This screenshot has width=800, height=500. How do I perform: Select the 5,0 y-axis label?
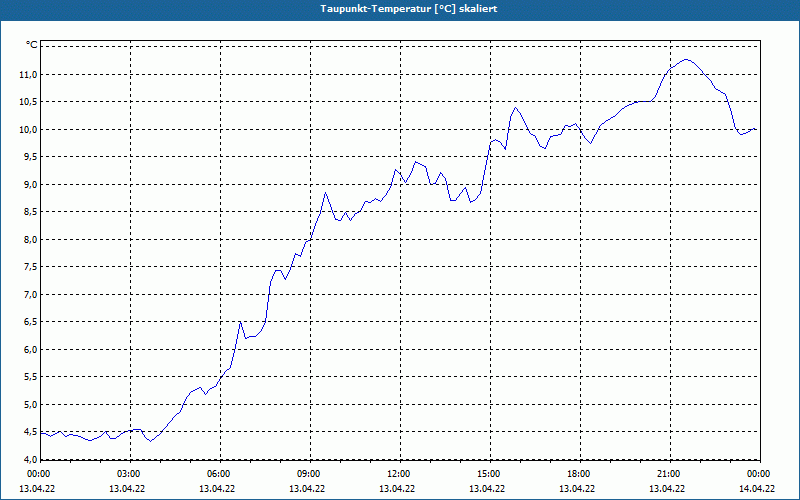pos(31,405)
